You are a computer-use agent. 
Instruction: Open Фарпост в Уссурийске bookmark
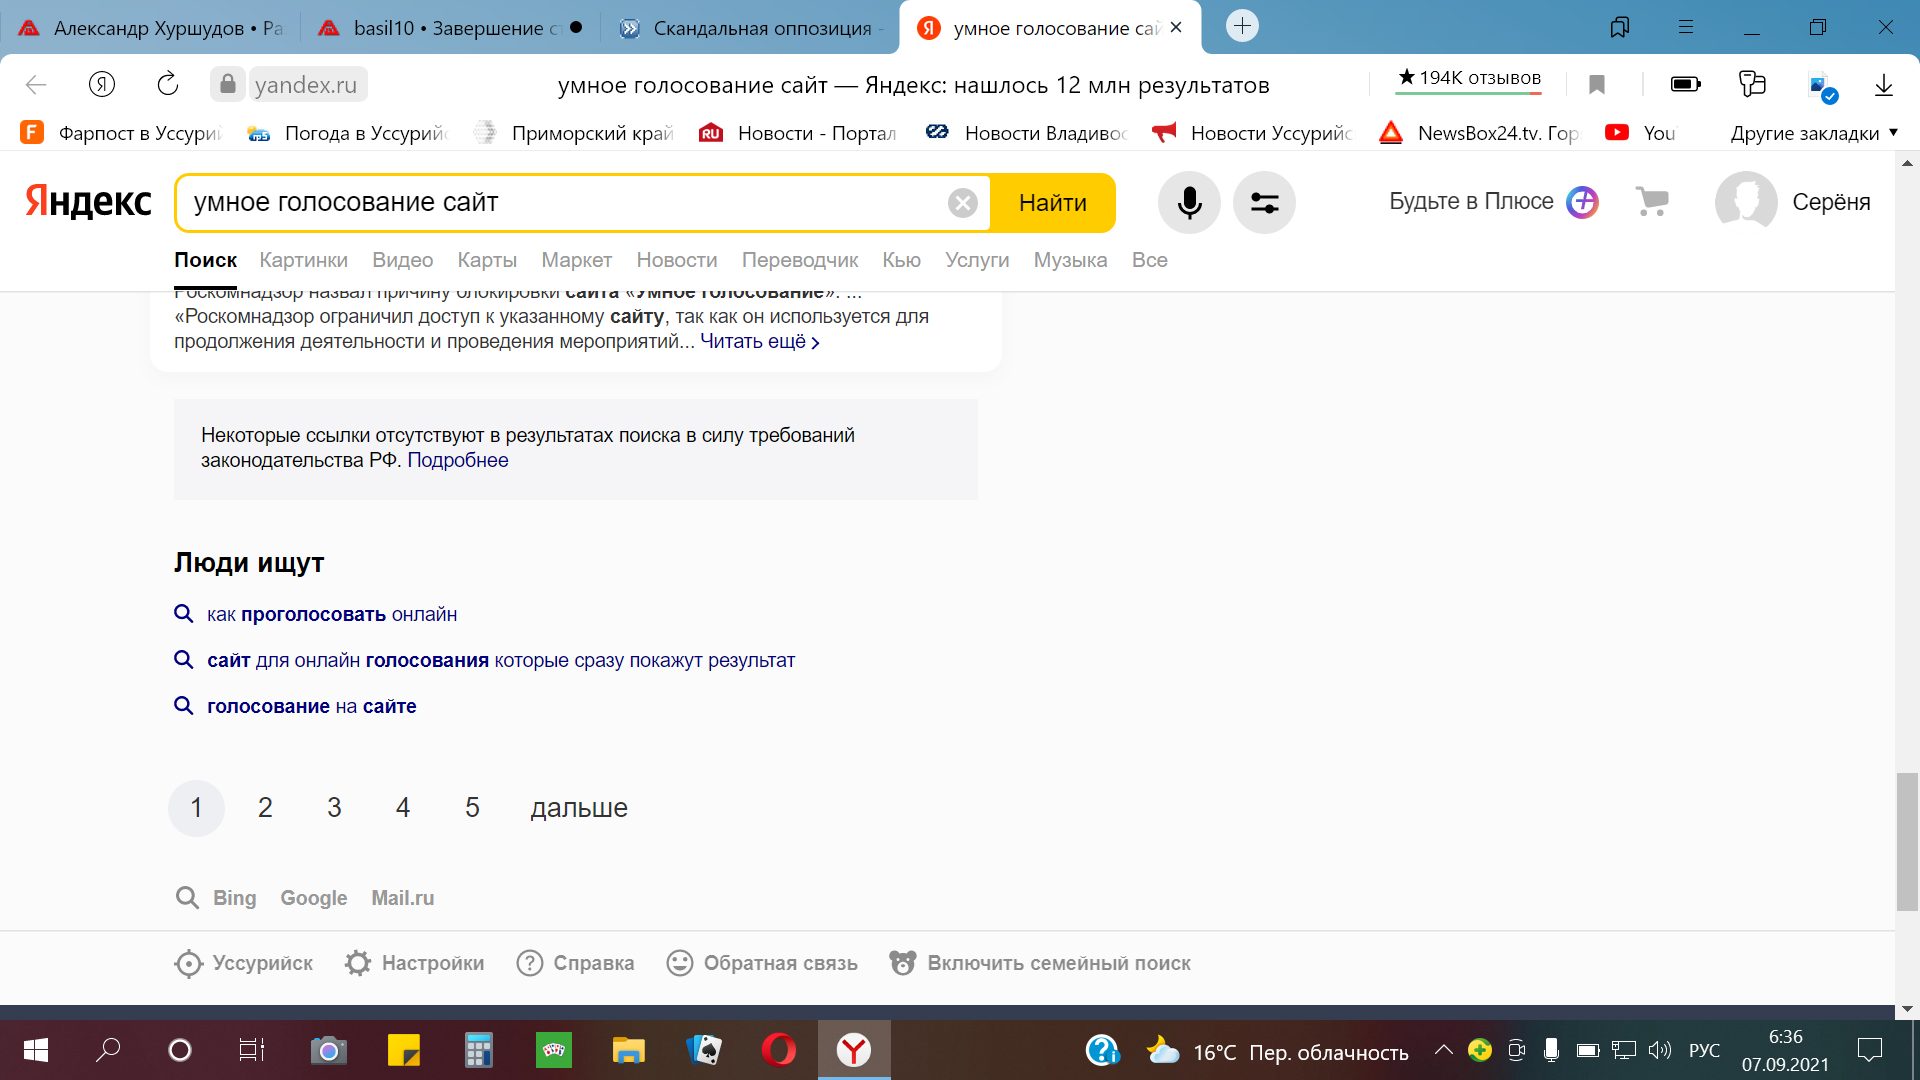pos(121,133)
